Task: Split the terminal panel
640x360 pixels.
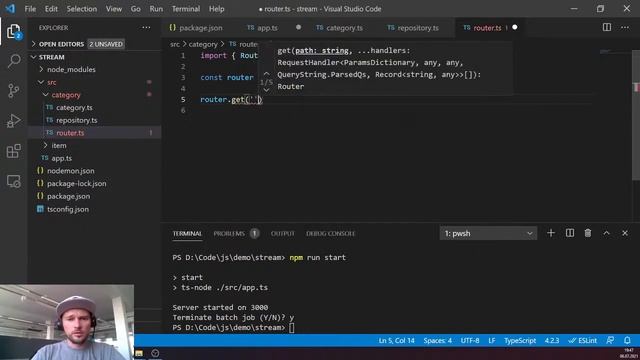Action: coord(570,233)
